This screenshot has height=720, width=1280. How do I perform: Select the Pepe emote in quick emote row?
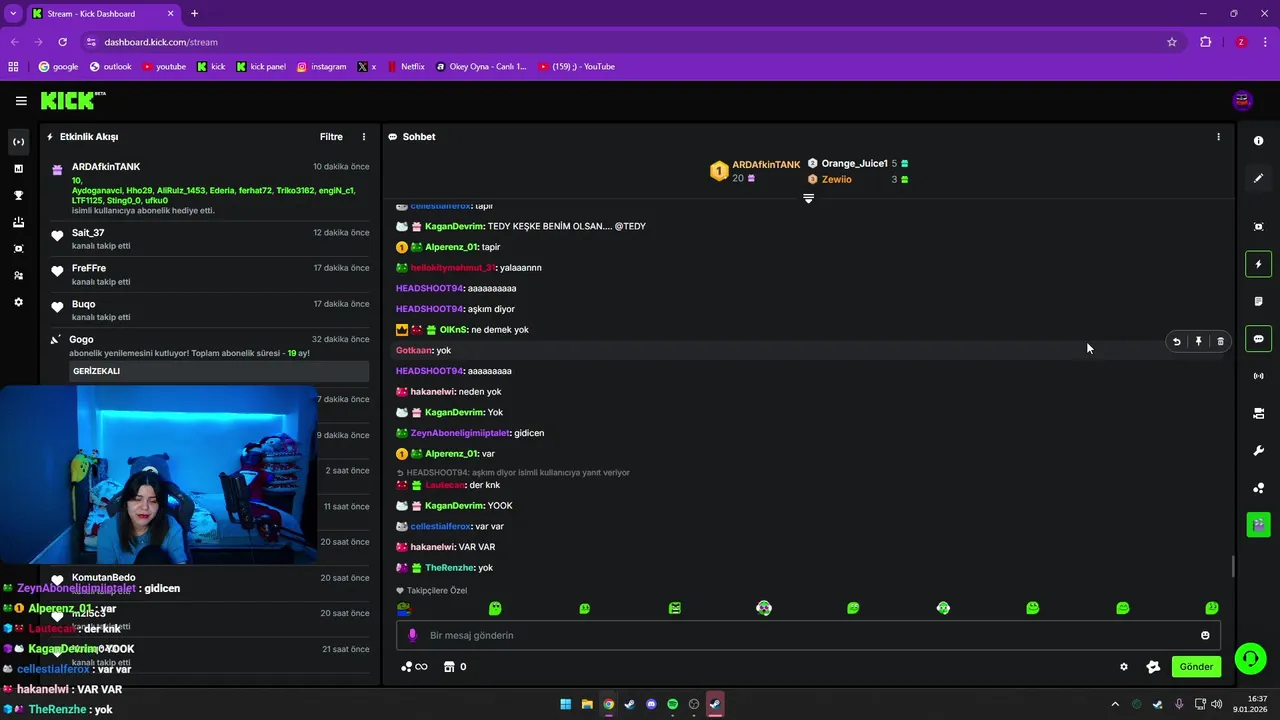404,608
